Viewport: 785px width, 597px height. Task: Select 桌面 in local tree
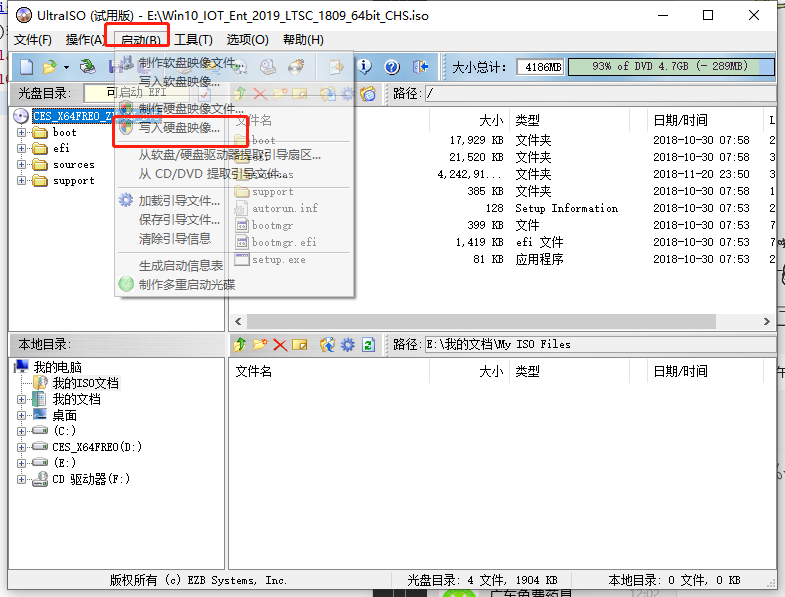65,416
